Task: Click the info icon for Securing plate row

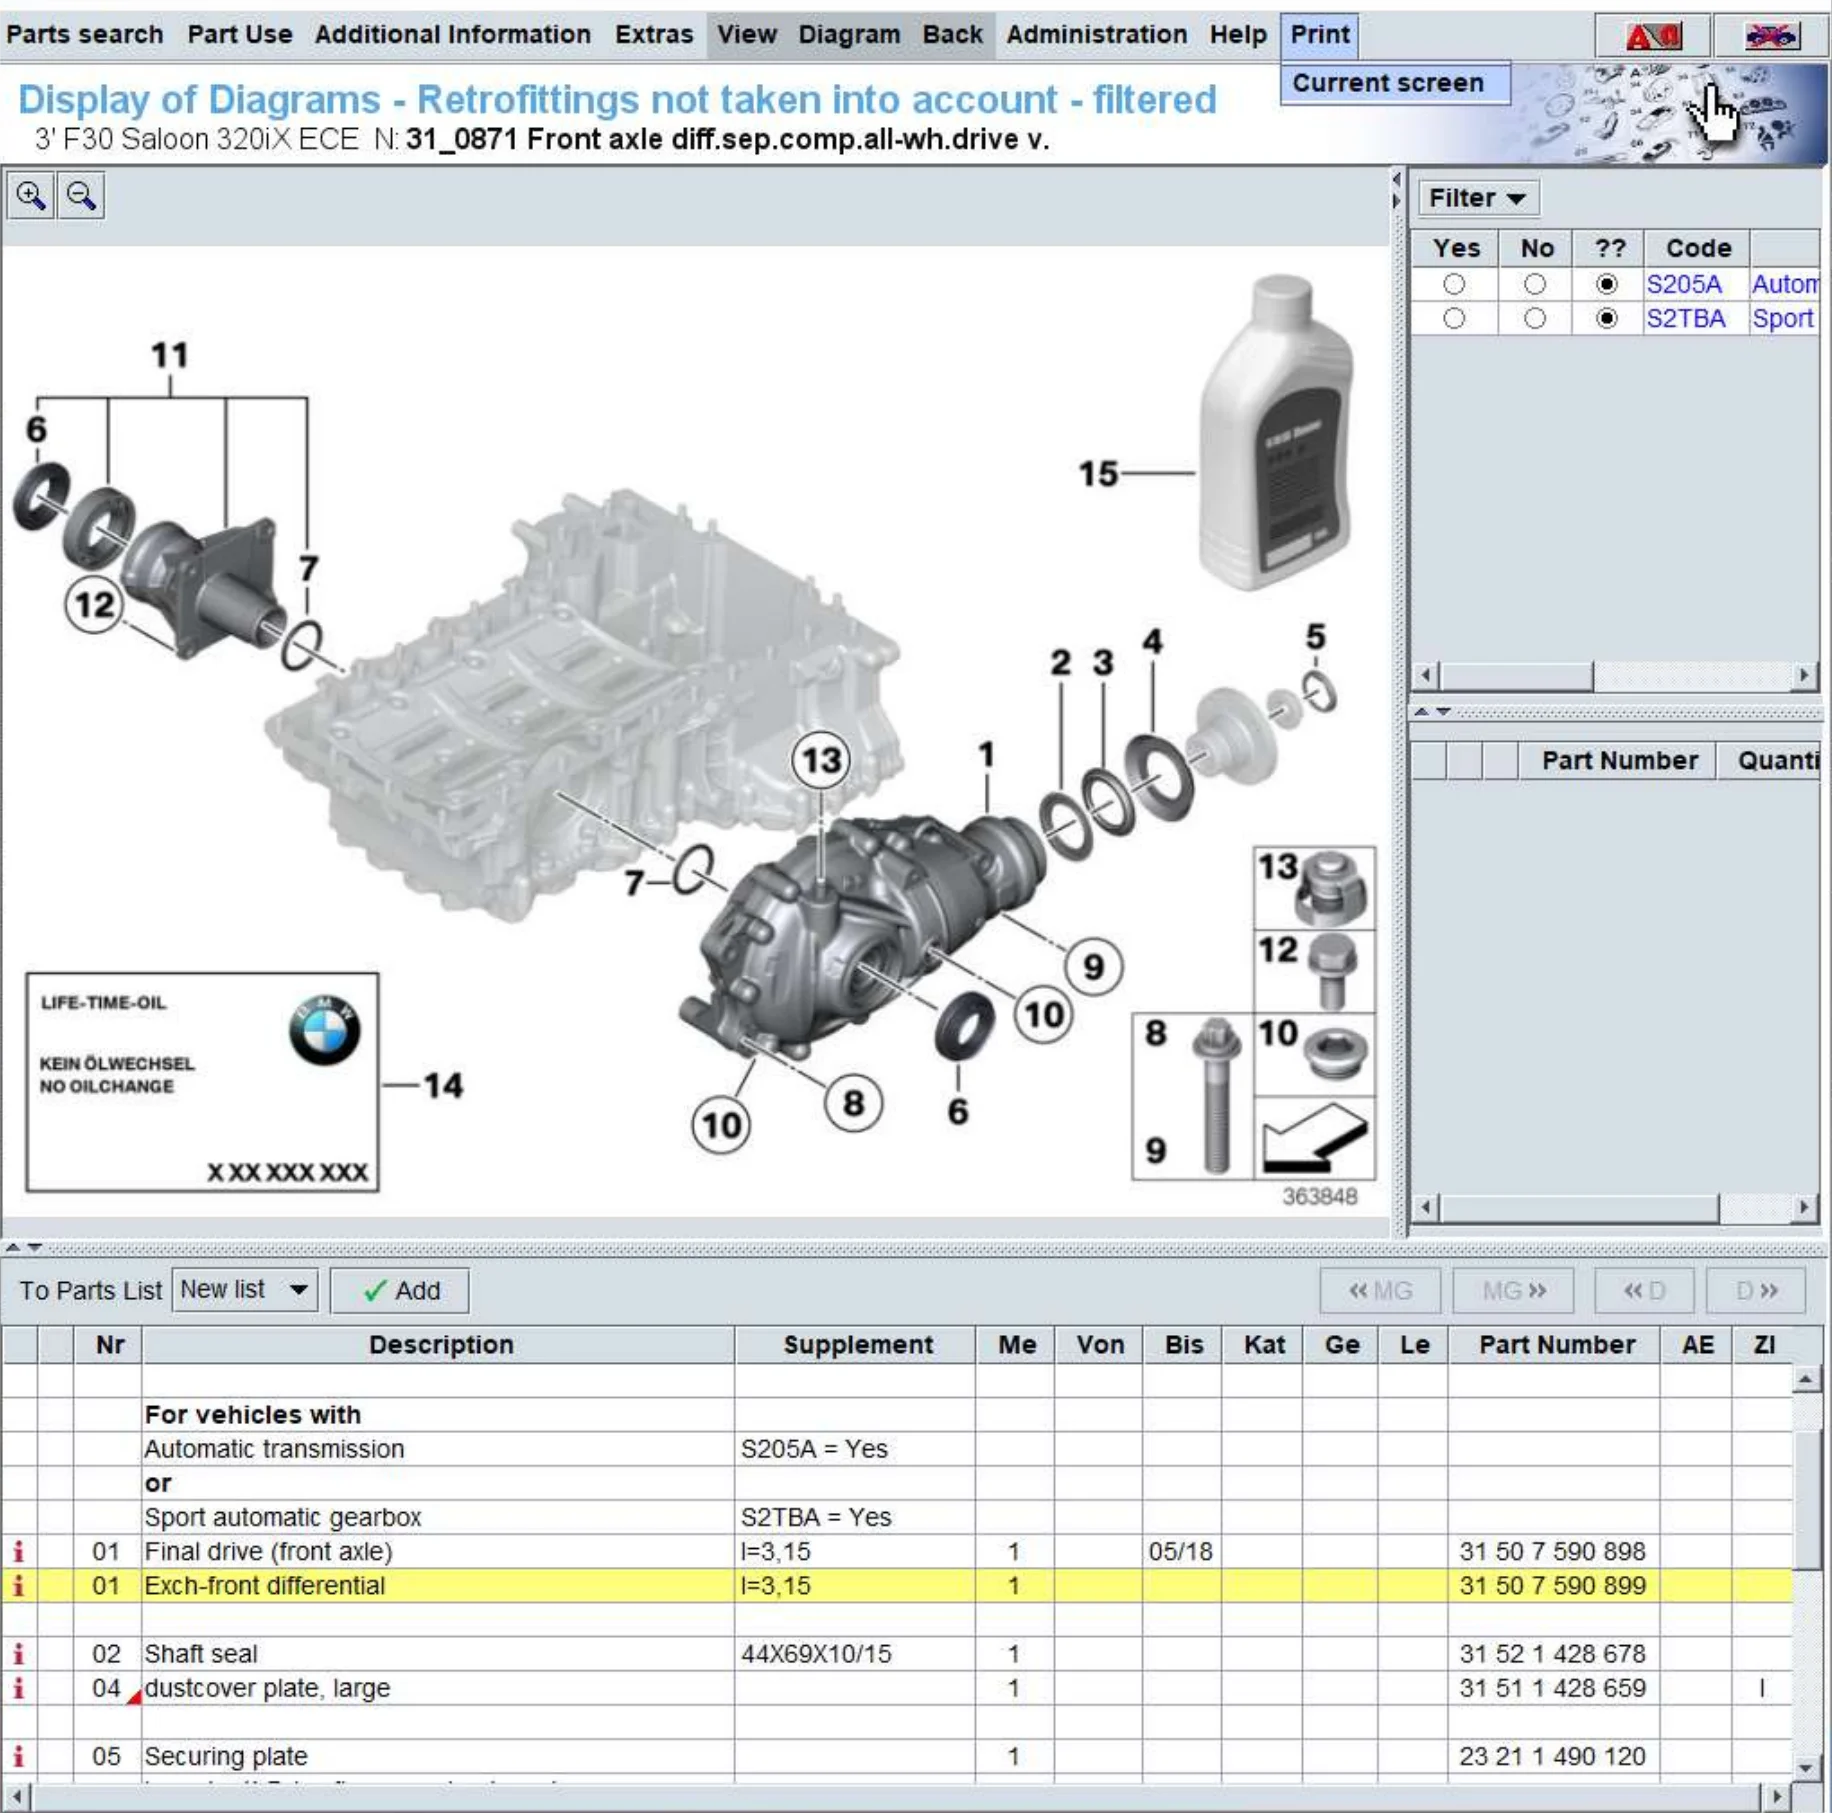Action: tap(18, 1756)
